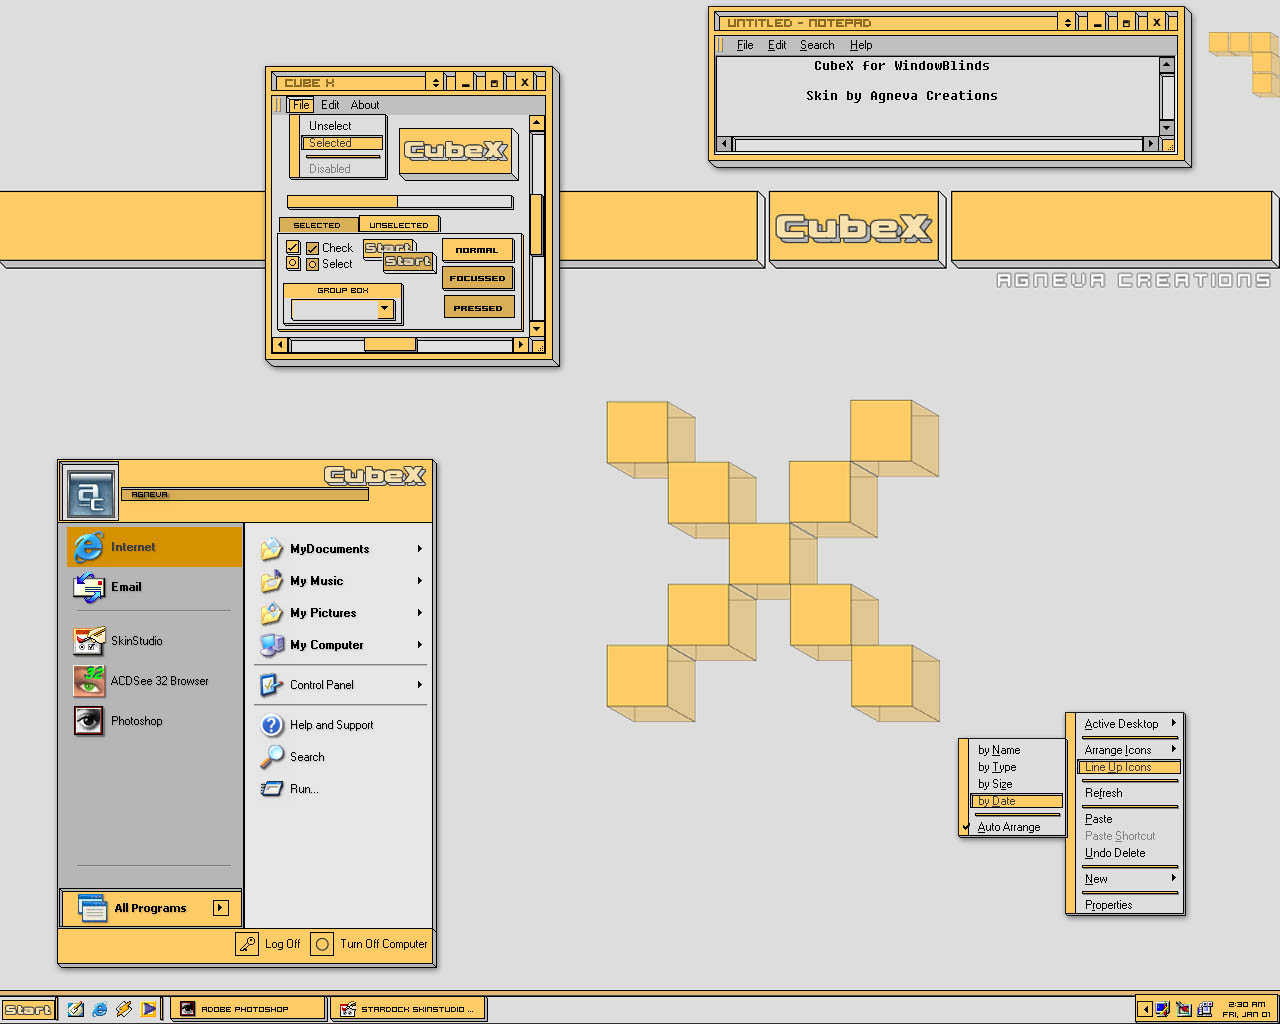The image size is (1280, 1024).
Task: Click the network computers tray icon
Action: pyautogui.click(x=1205, y=1009)
